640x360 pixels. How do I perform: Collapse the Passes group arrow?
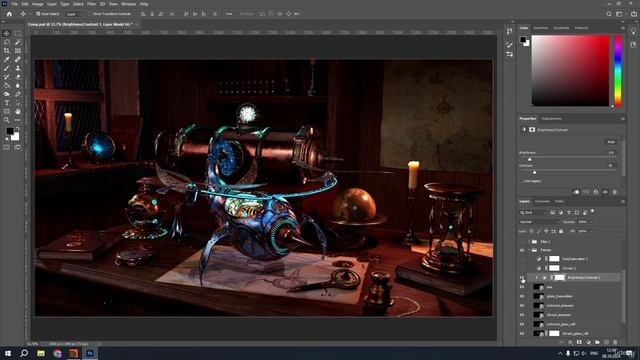(529, 250)
